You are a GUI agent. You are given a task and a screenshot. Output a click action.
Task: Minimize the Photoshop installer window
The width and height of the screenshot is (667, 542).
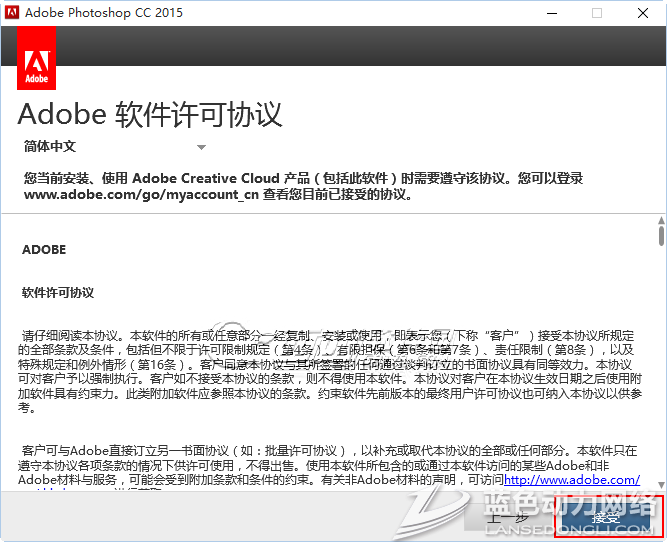tap(551, 13)
